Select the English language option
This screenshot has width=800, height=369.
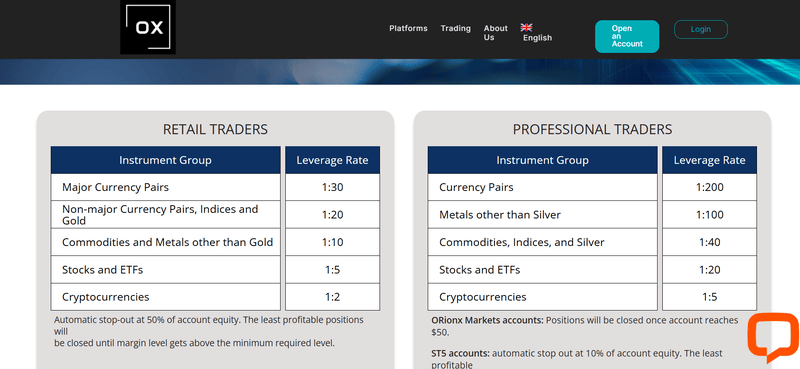(537, 38)
